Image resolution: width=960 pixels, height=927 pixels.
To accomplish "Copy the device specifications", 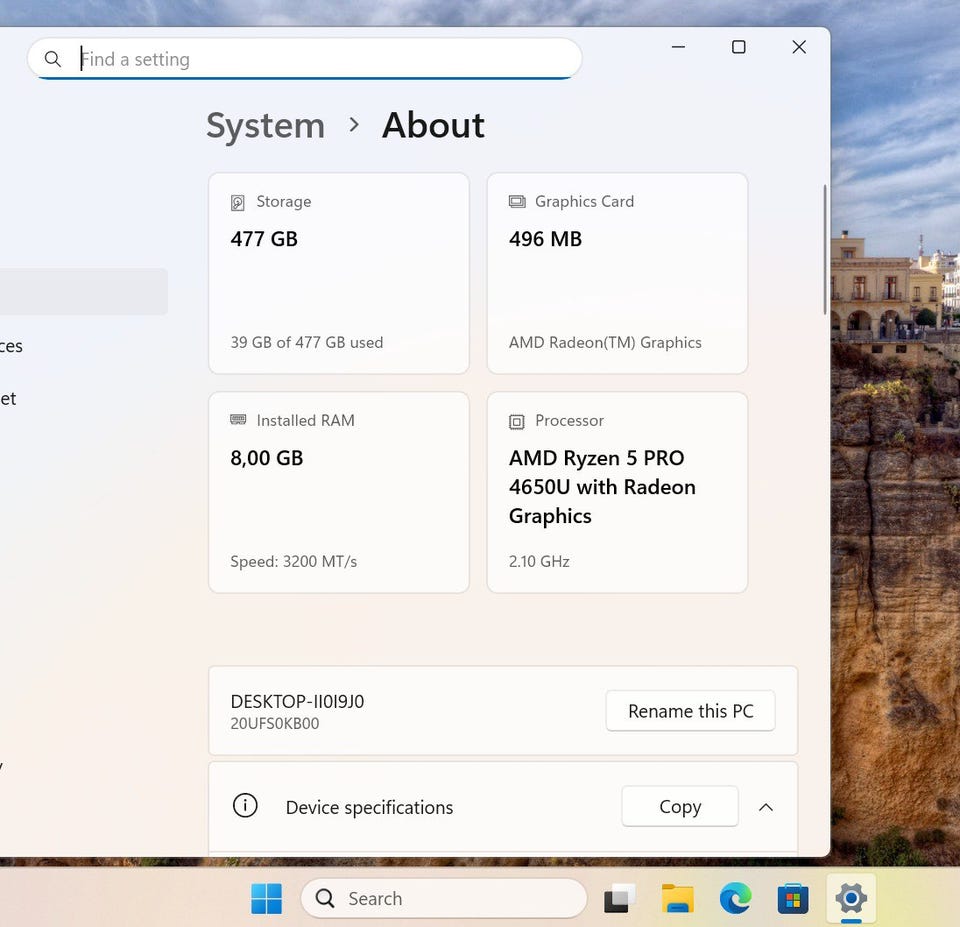I will click(680, 806).
